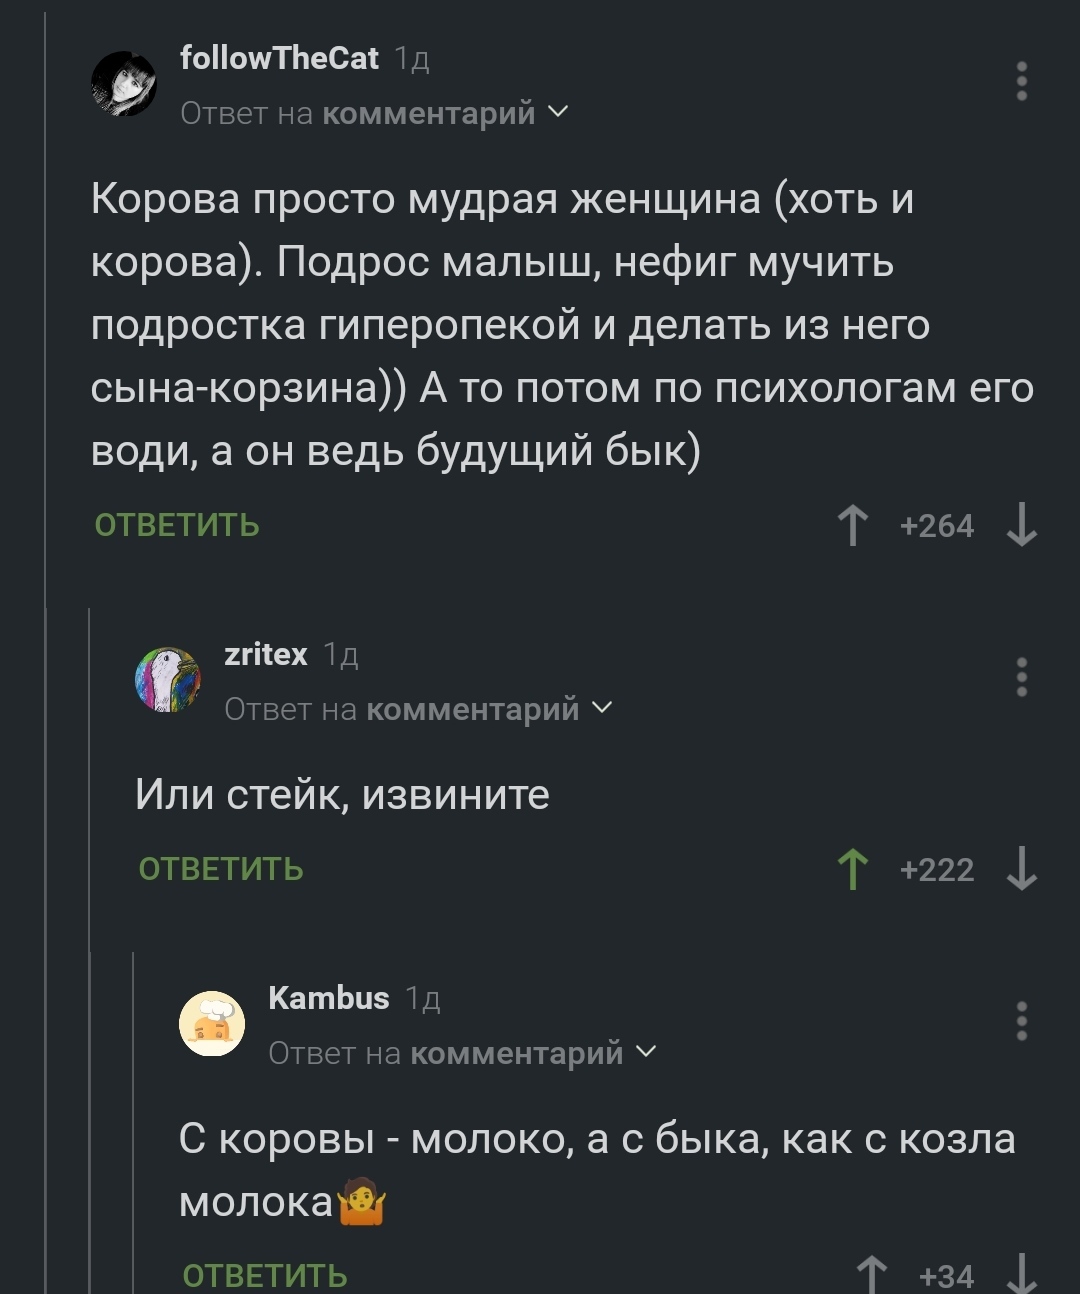This screenshot has height=1294, width=1080.
Task: Tap Kambus's avatar picture
Action: (x=212, y=1024)
